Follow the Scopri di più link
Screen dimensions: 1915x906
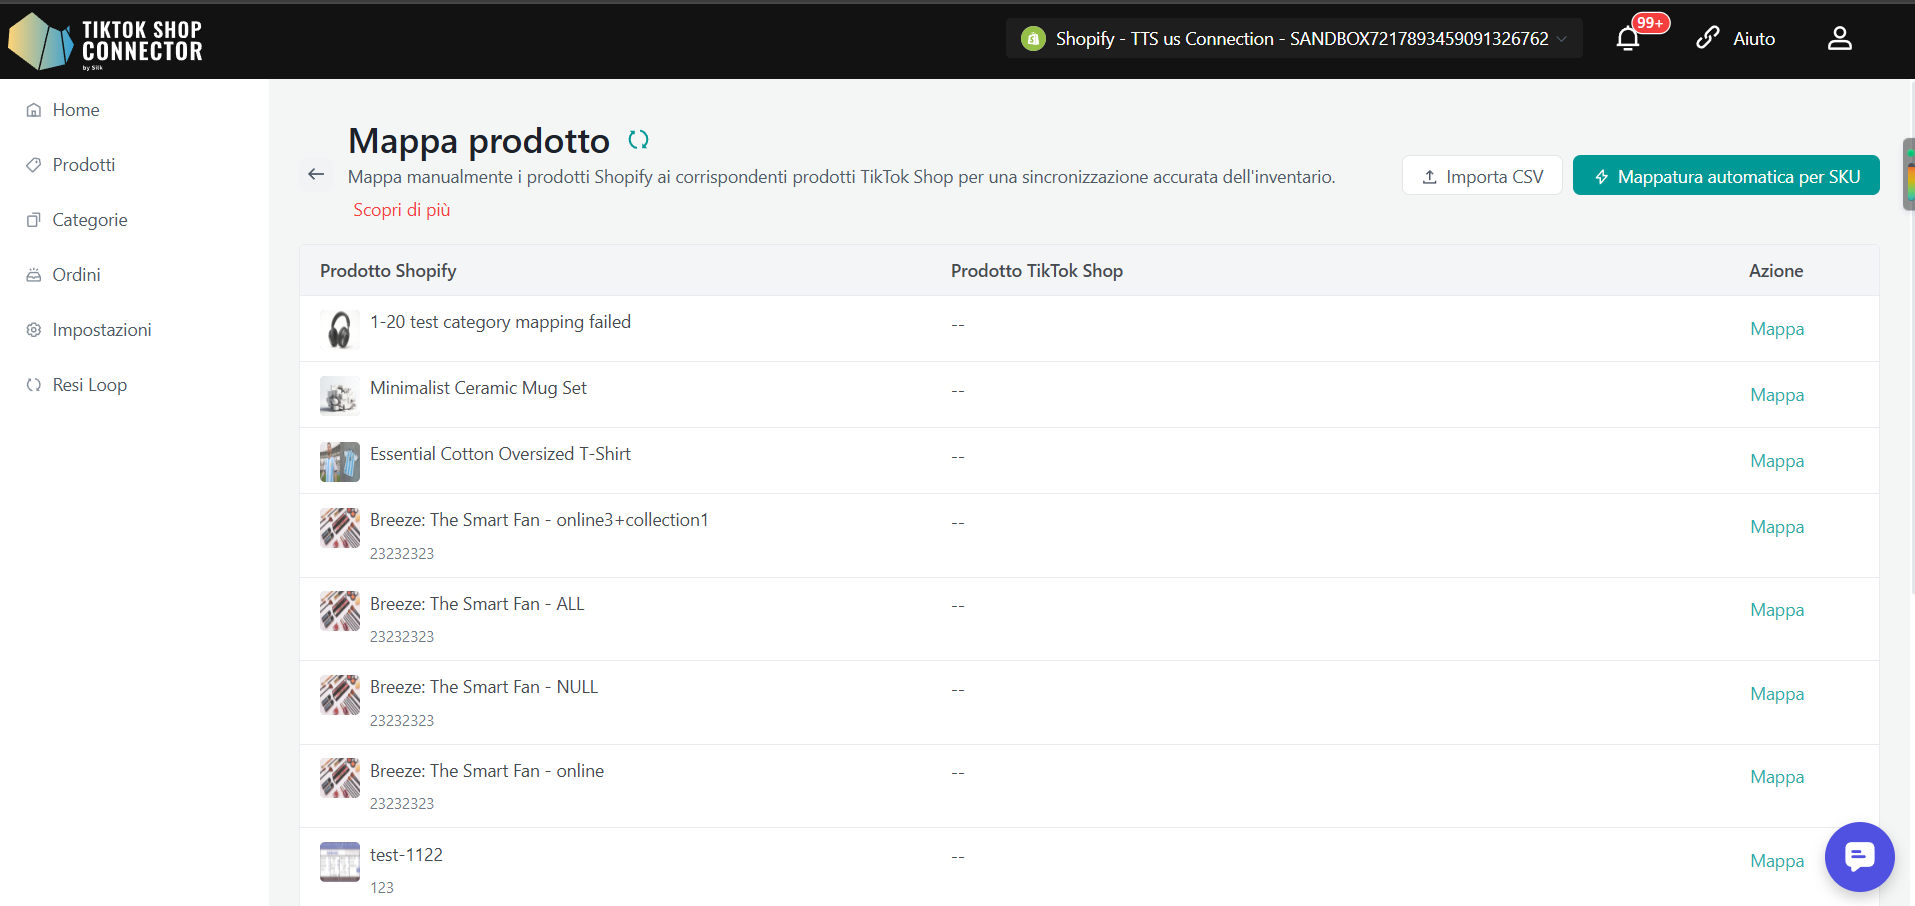pos(402,210)
